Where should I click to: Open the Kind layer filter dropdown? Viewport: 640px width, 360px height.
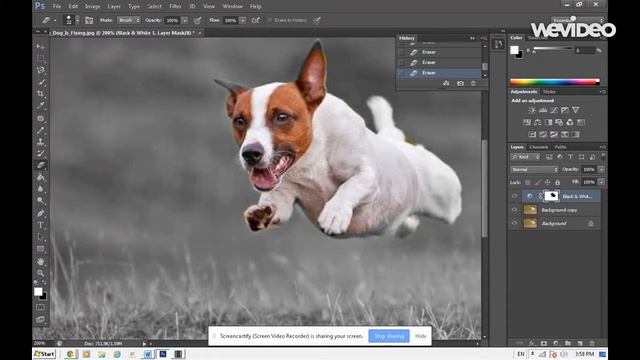pyautogui.click(x=526, y=157)
